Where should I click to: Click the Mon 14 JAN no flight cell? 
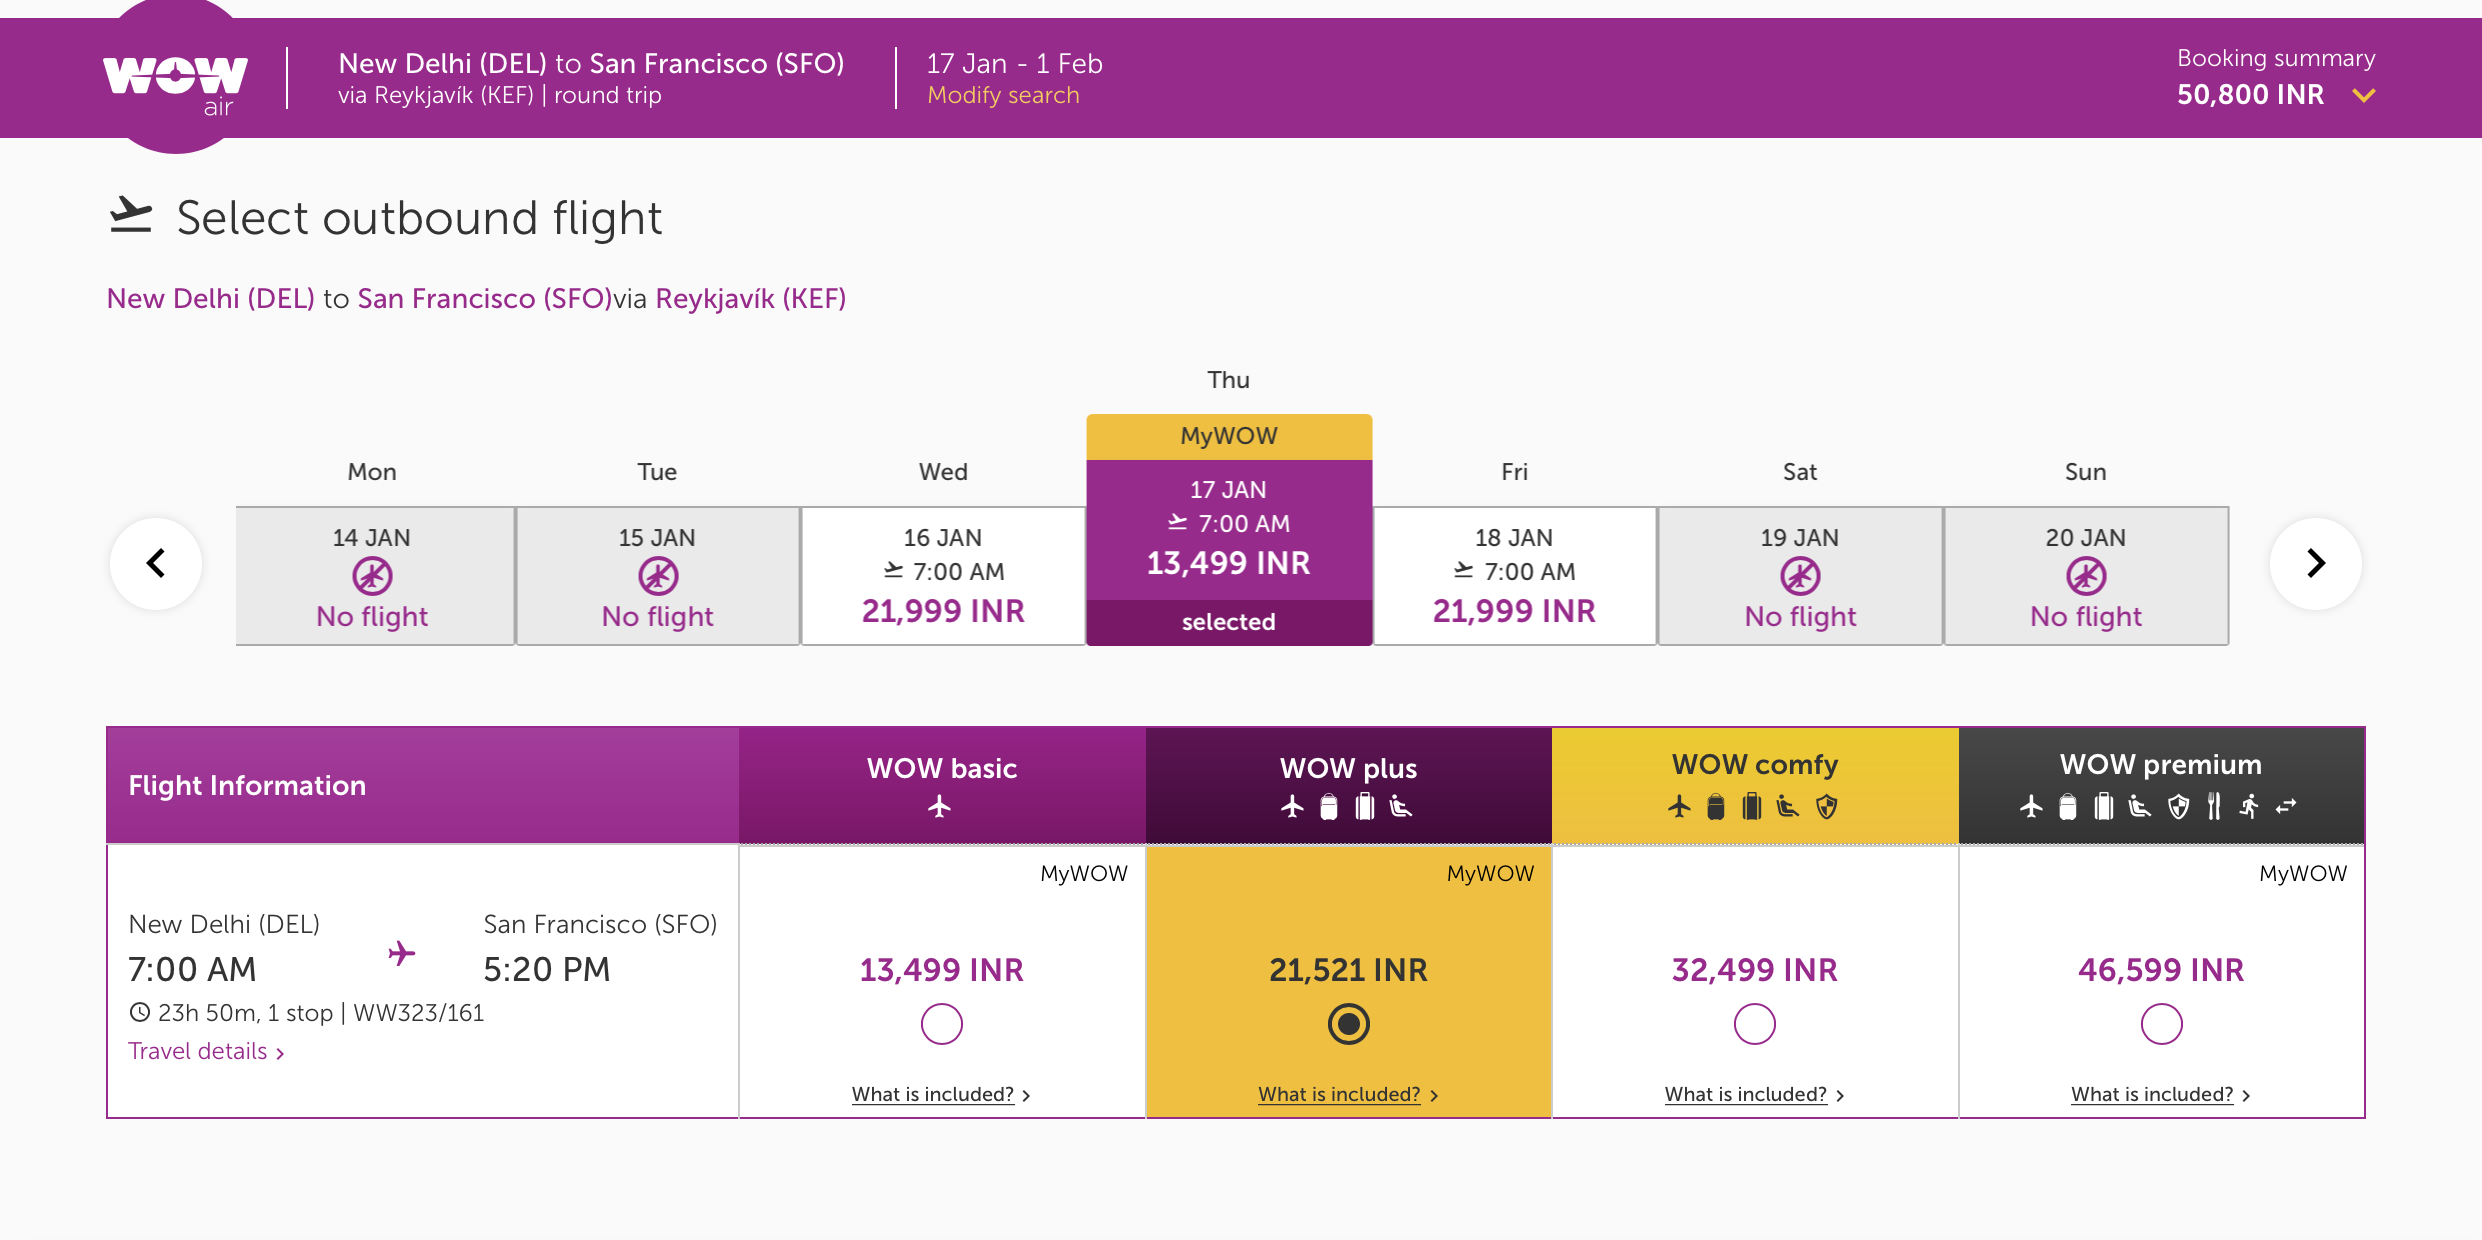point(374,576)
